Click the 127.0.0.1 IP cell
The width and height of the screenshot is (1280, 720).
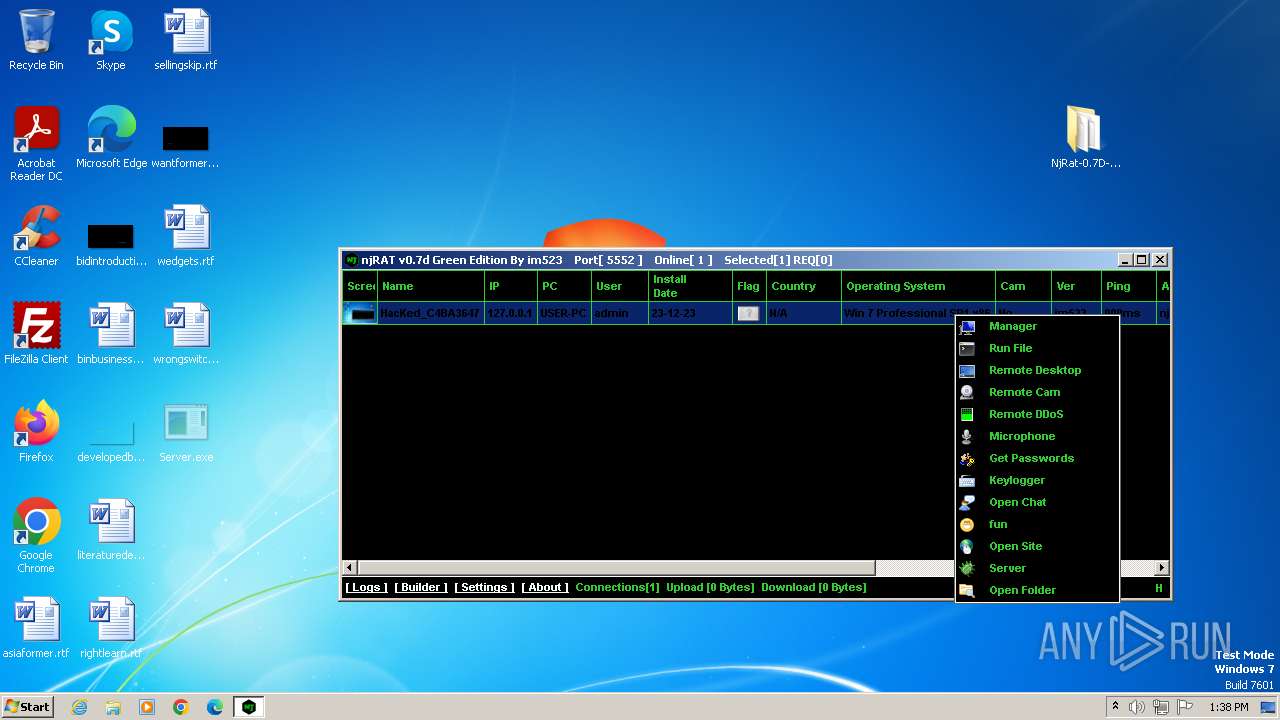tap(510, 313)
